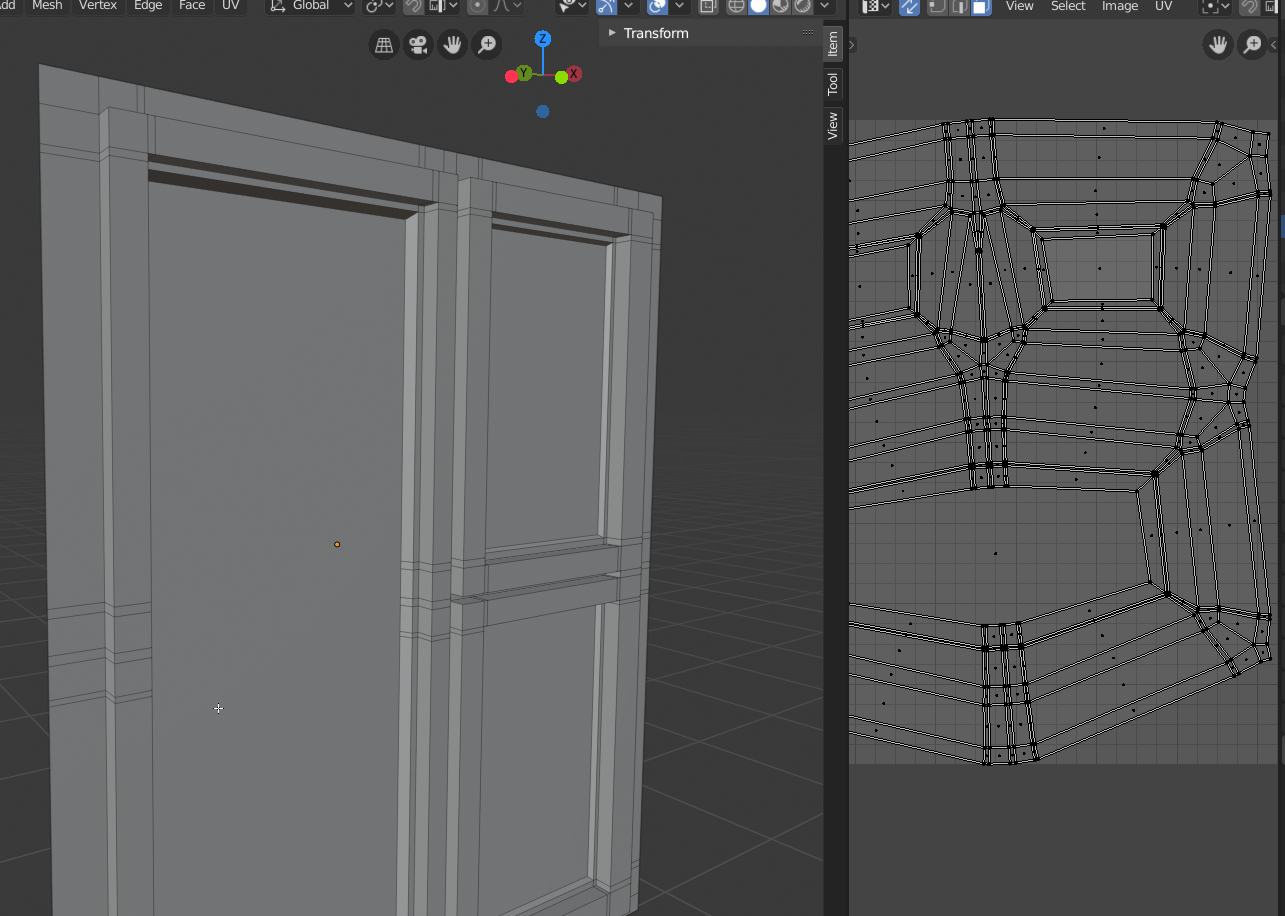The height and width of the screenshot is (916, 1285).
Task: Open the Face menu
Action: 192,6
